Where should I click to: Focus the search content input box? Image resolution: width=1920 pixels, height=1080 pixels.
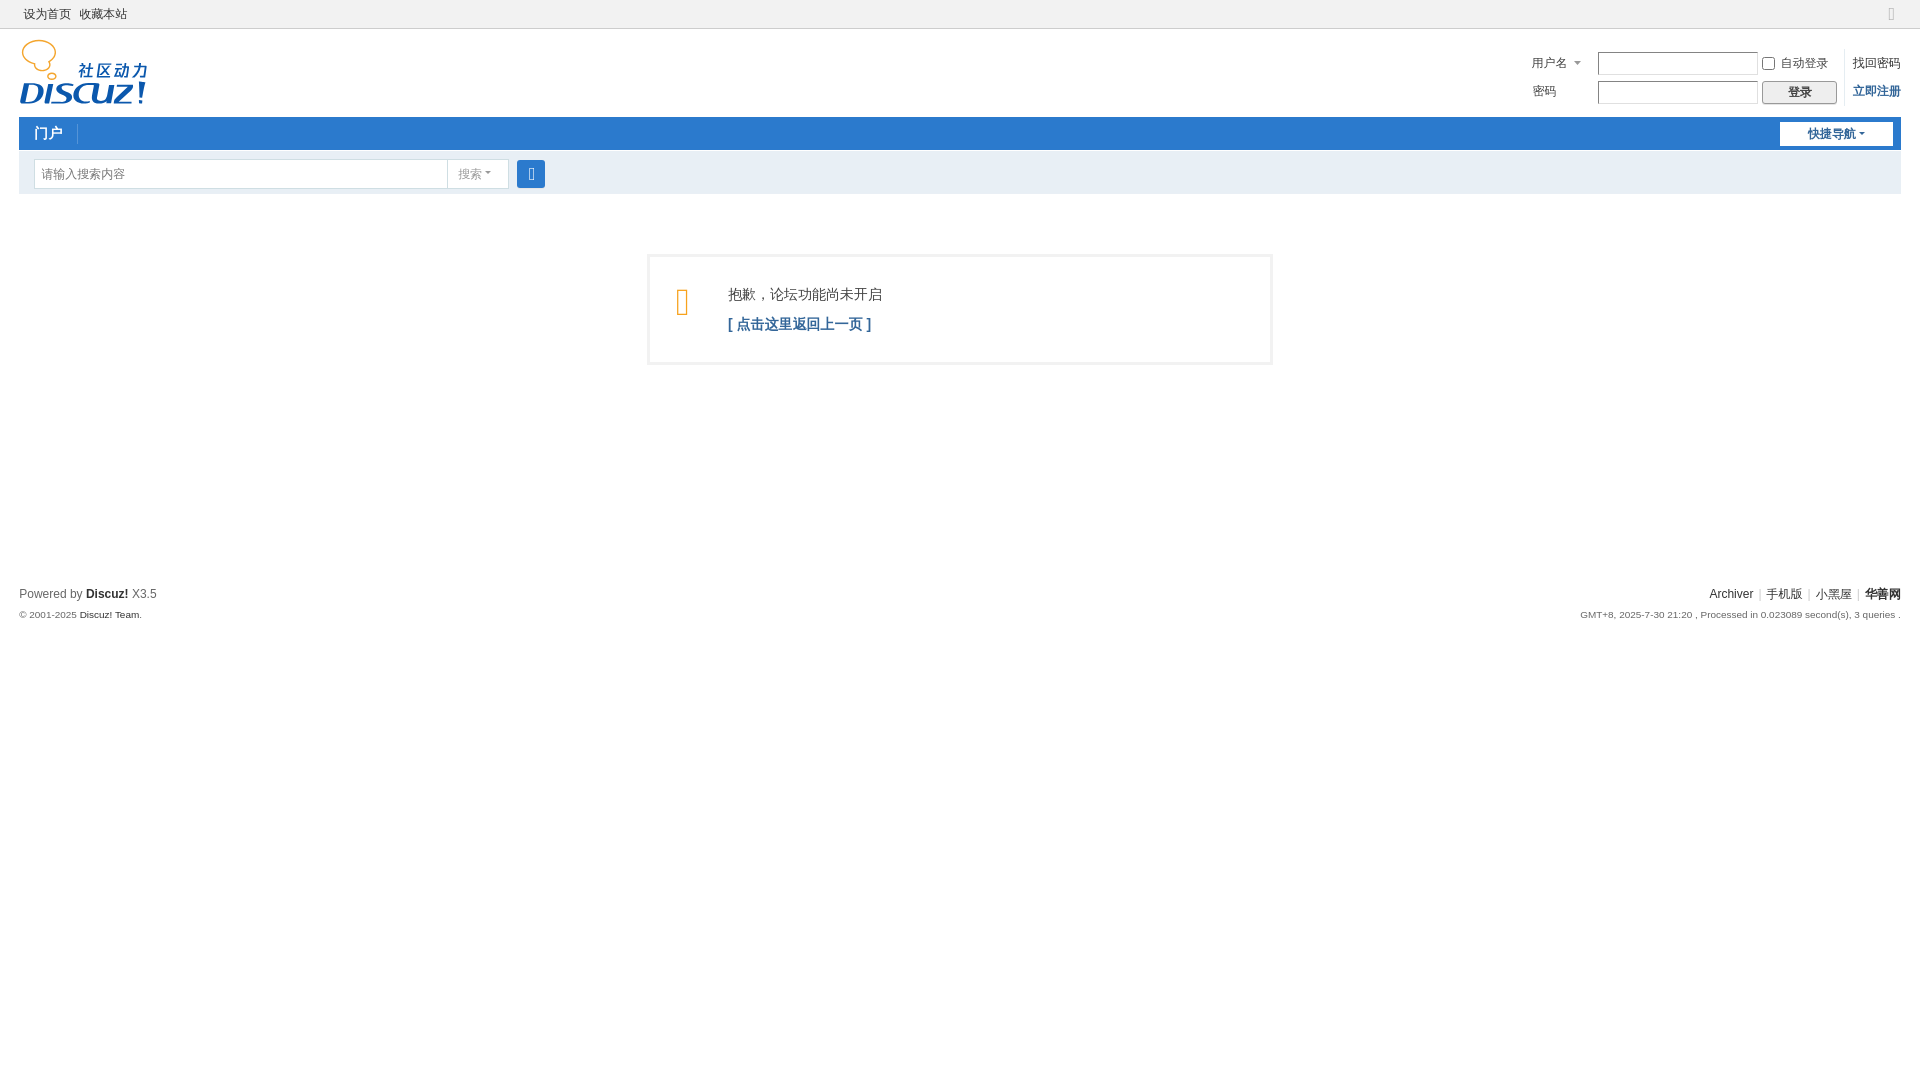pyautogui.click(x=241, y=174)
